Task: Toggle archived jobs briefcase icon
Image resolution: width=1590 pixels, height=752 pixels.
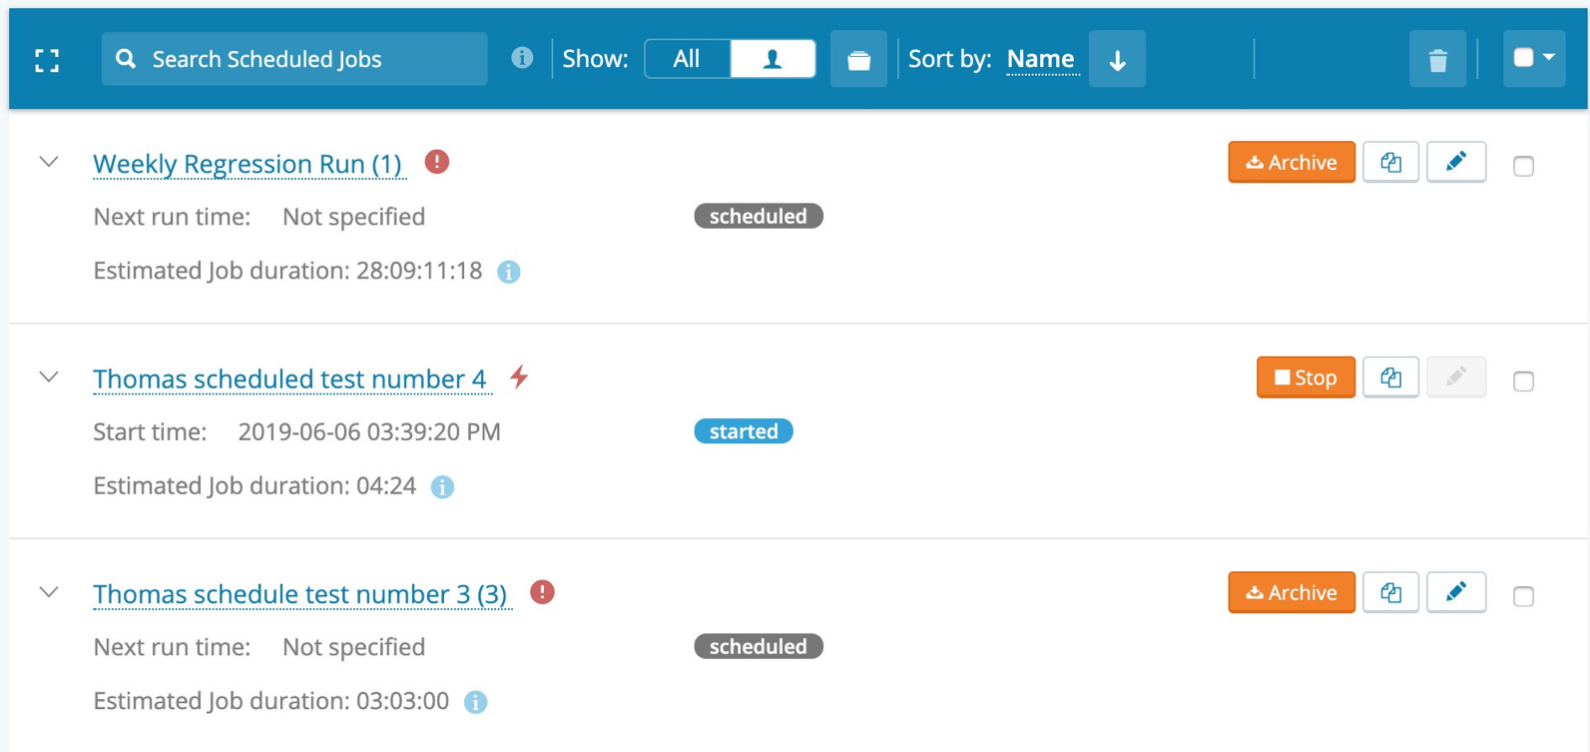Action: pos(859,60)
